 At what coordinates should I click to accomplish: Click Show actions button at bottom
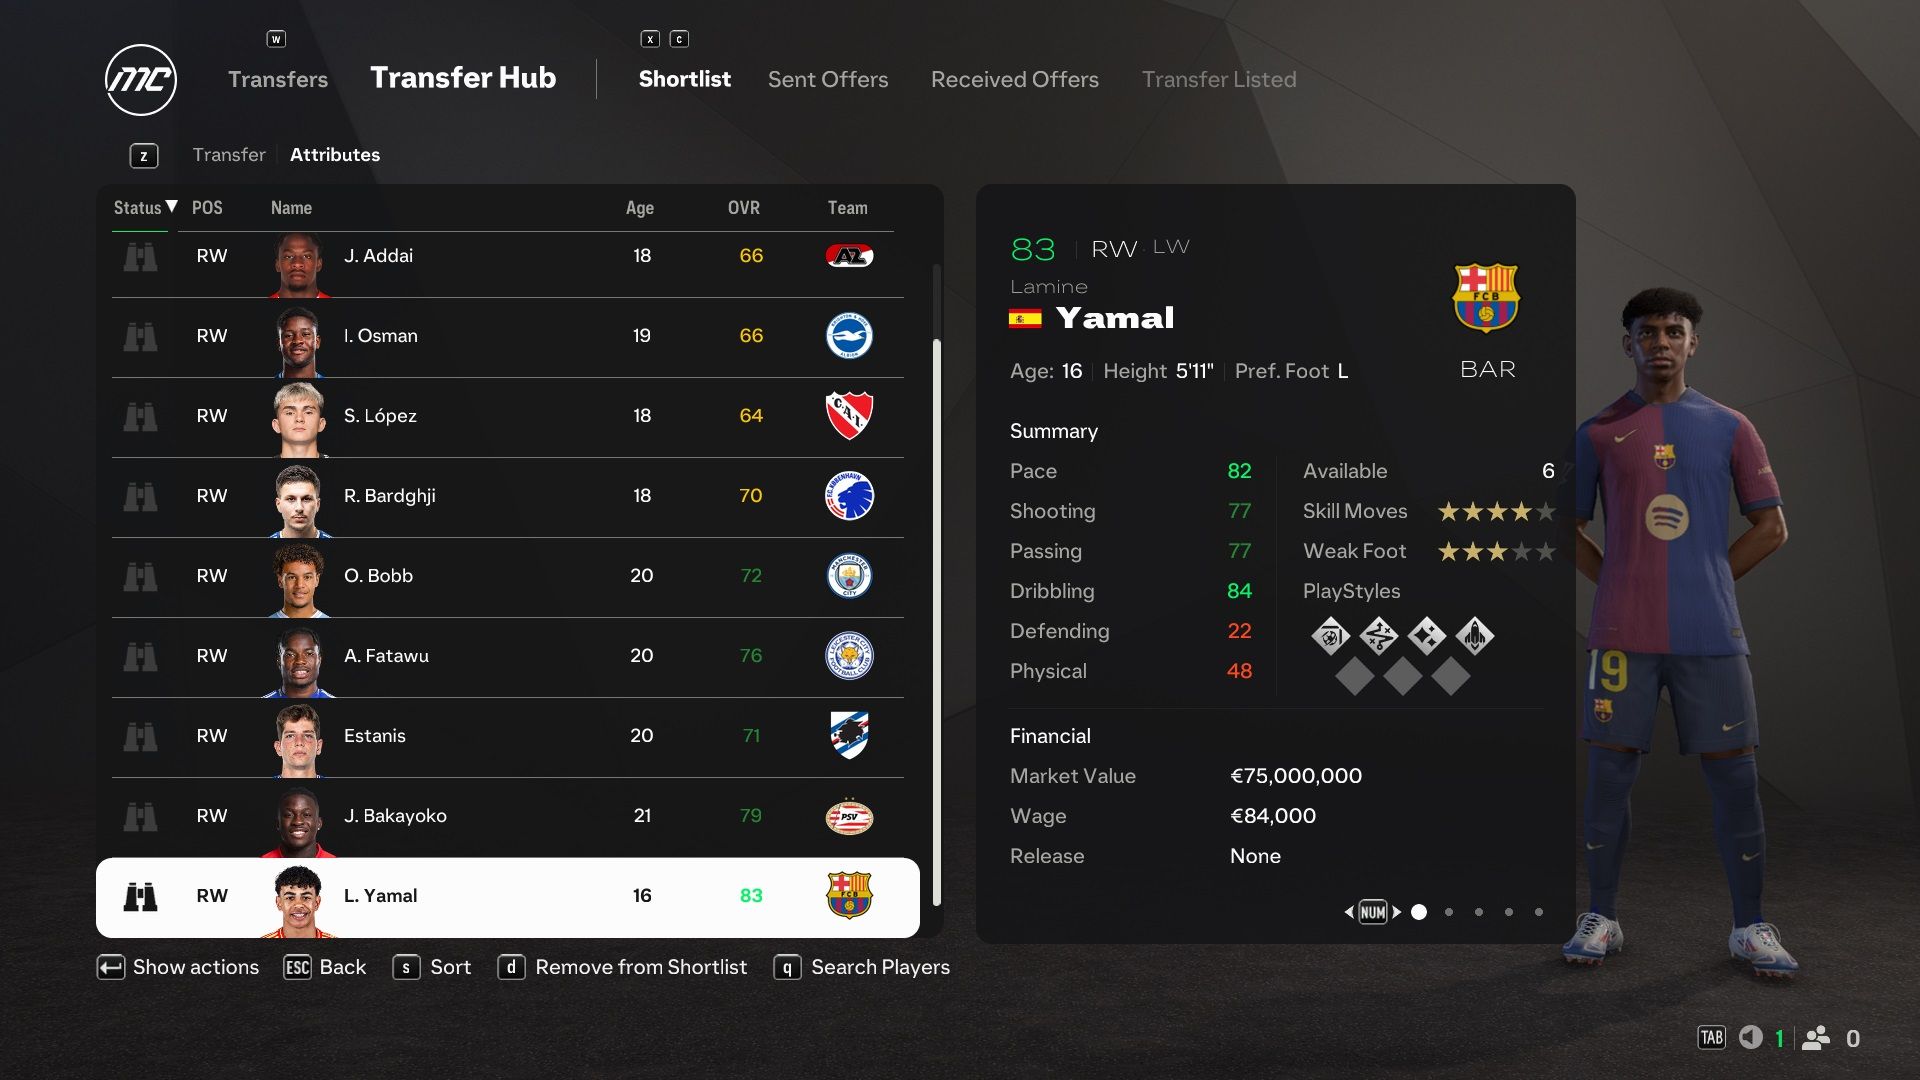178,967
